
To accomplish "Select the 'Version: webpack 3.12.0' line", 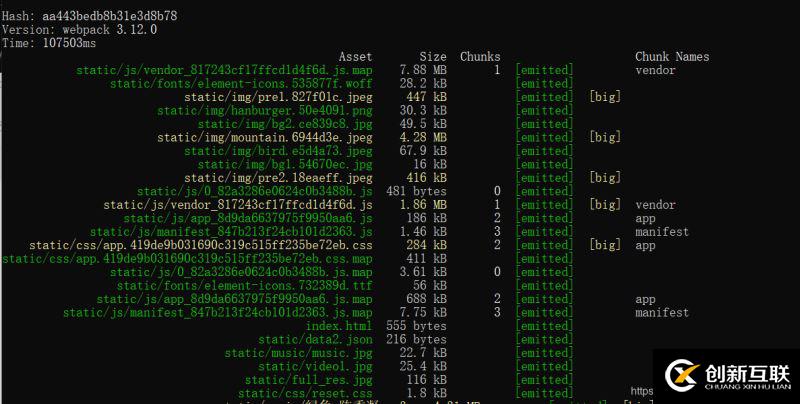I will [79, 30].
